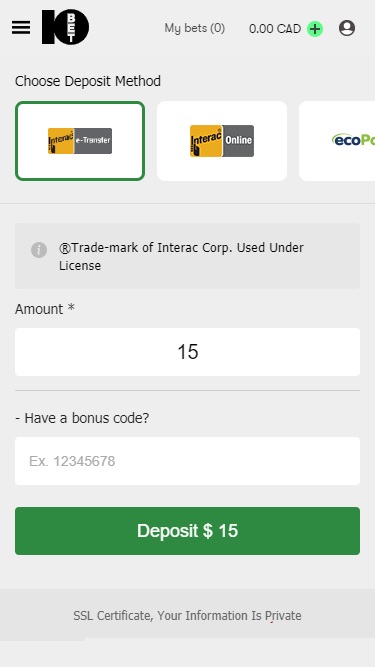Tap the green plus add-funds icon

click(315, 29)
